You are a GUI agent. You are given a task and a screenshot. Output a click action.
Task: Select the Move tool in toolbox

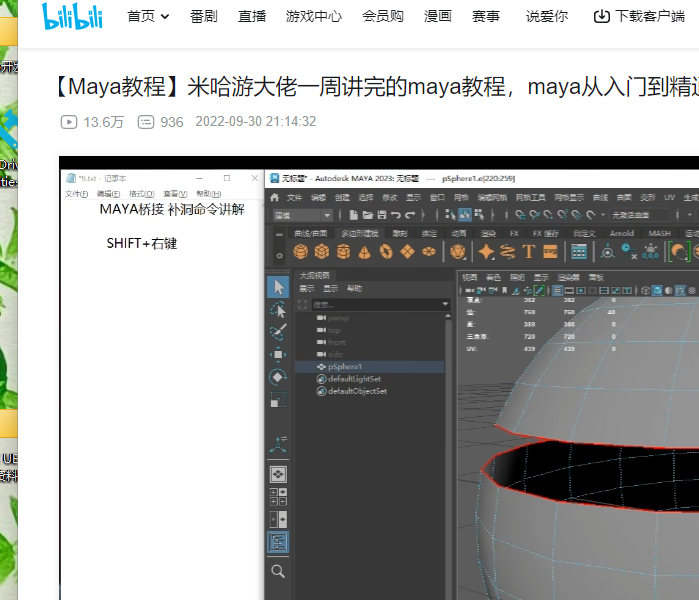pos(278,354)
